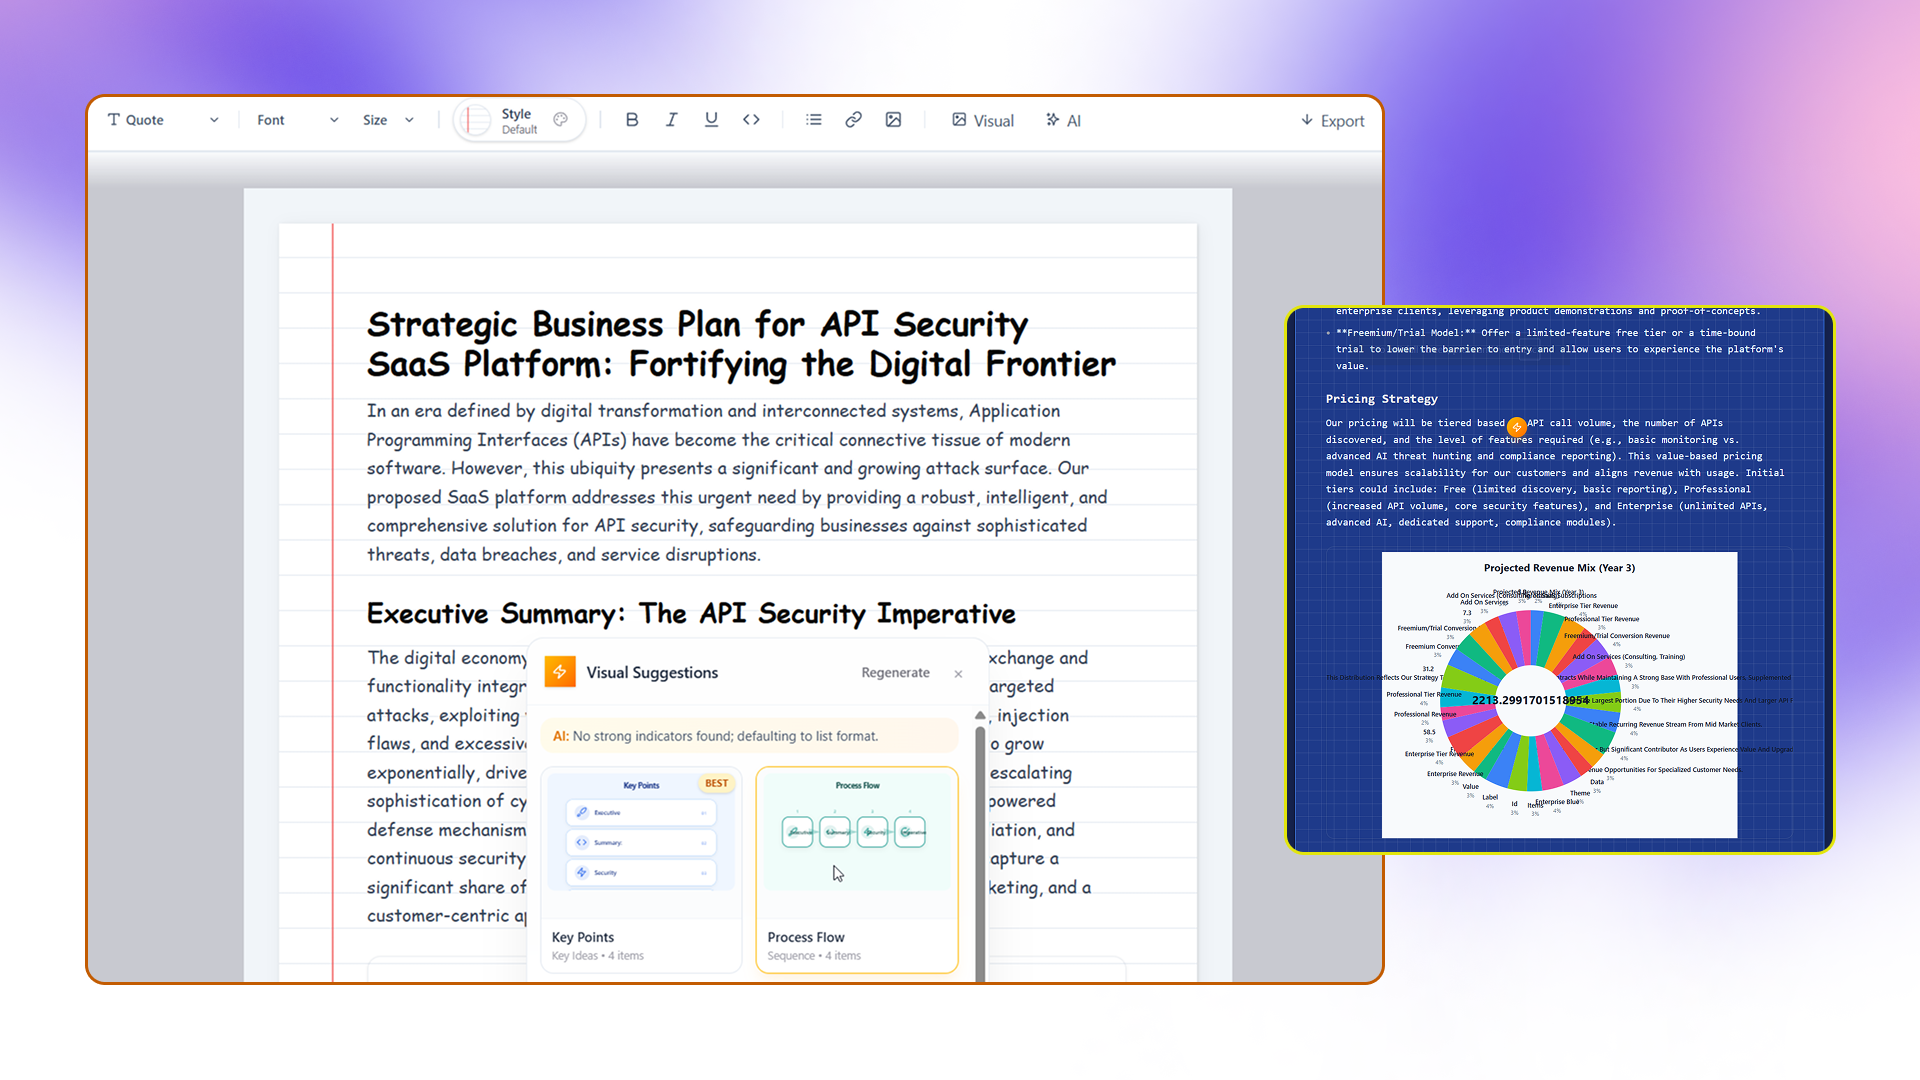Click the orange lightning icon in Visual Suggestions
This screenshot has height=1080, width=1920.
pyautogui.click(x=560, y=672)
